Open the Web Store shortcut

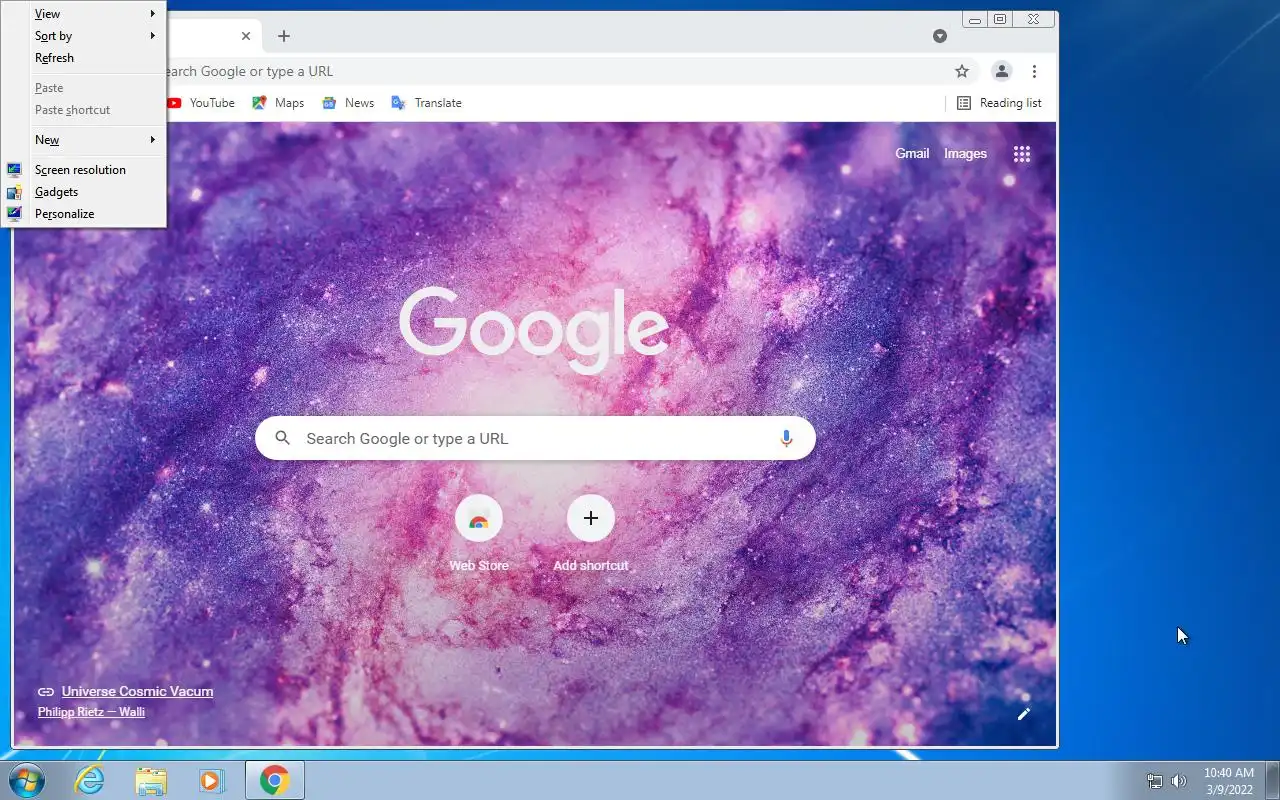click(479, 534)
